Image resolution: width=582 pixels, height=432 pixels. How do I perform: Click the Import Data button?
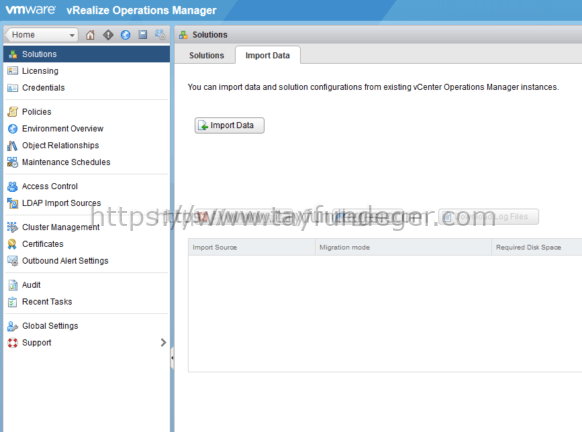tap(229, 125)
